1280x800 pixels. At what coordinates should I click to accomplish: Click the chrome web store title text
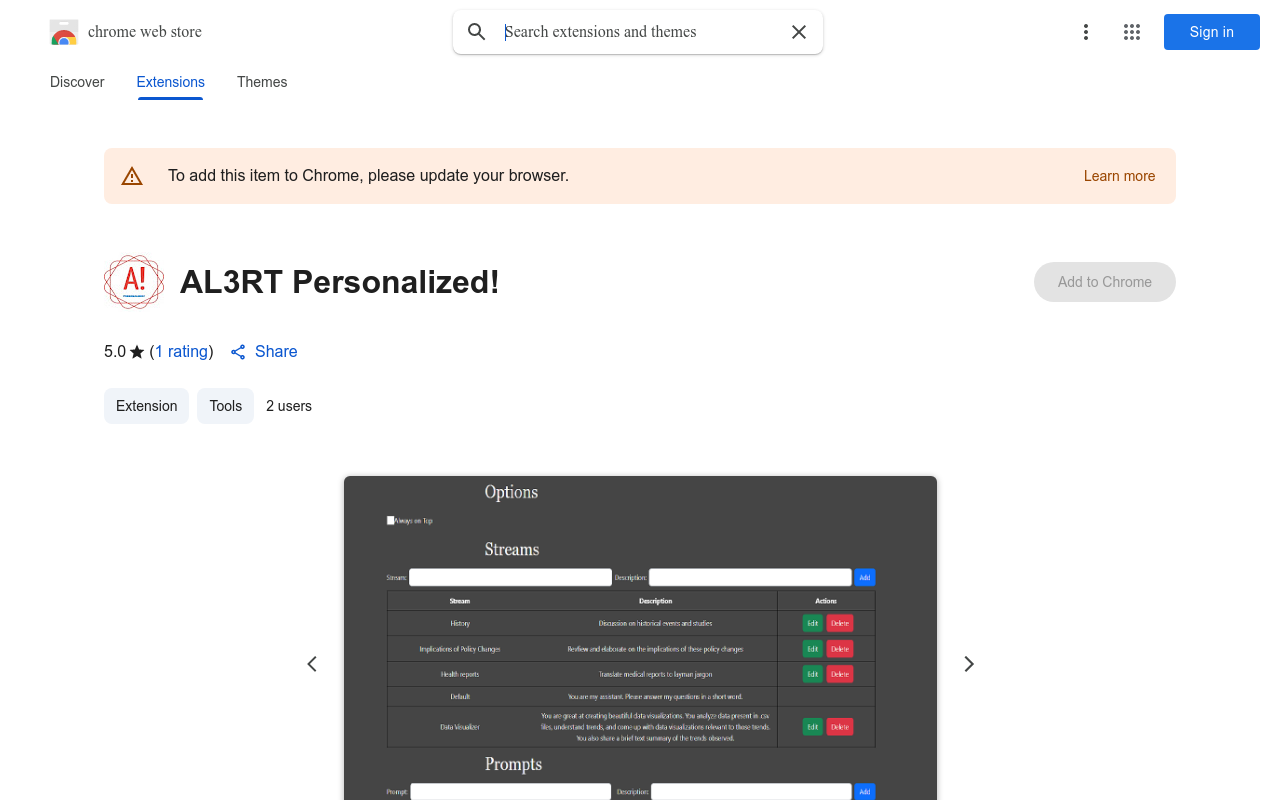[145, 32]
